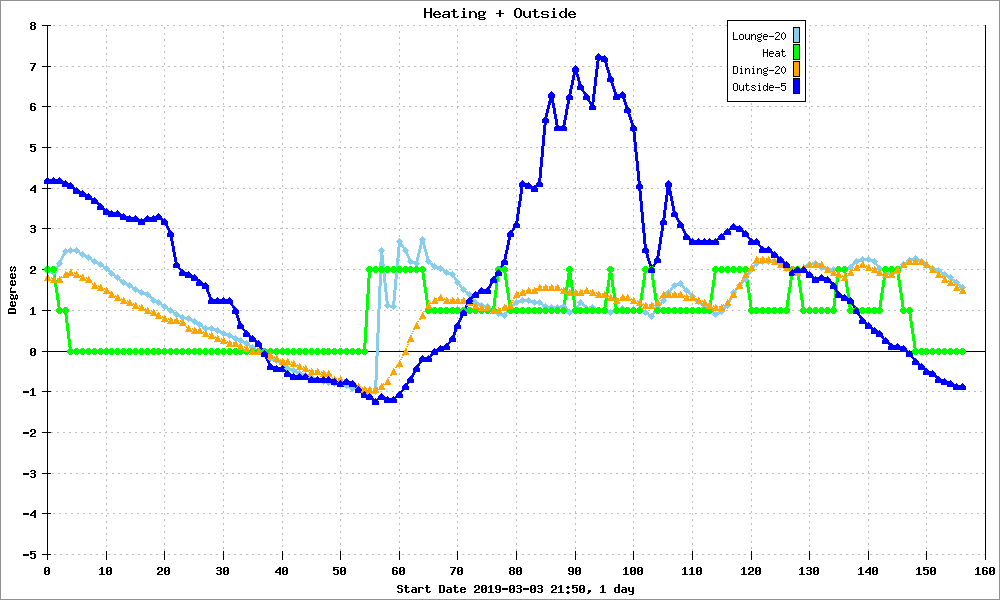Click the x-axis tick label 130
1000x600 pixels.
[809, 571]
